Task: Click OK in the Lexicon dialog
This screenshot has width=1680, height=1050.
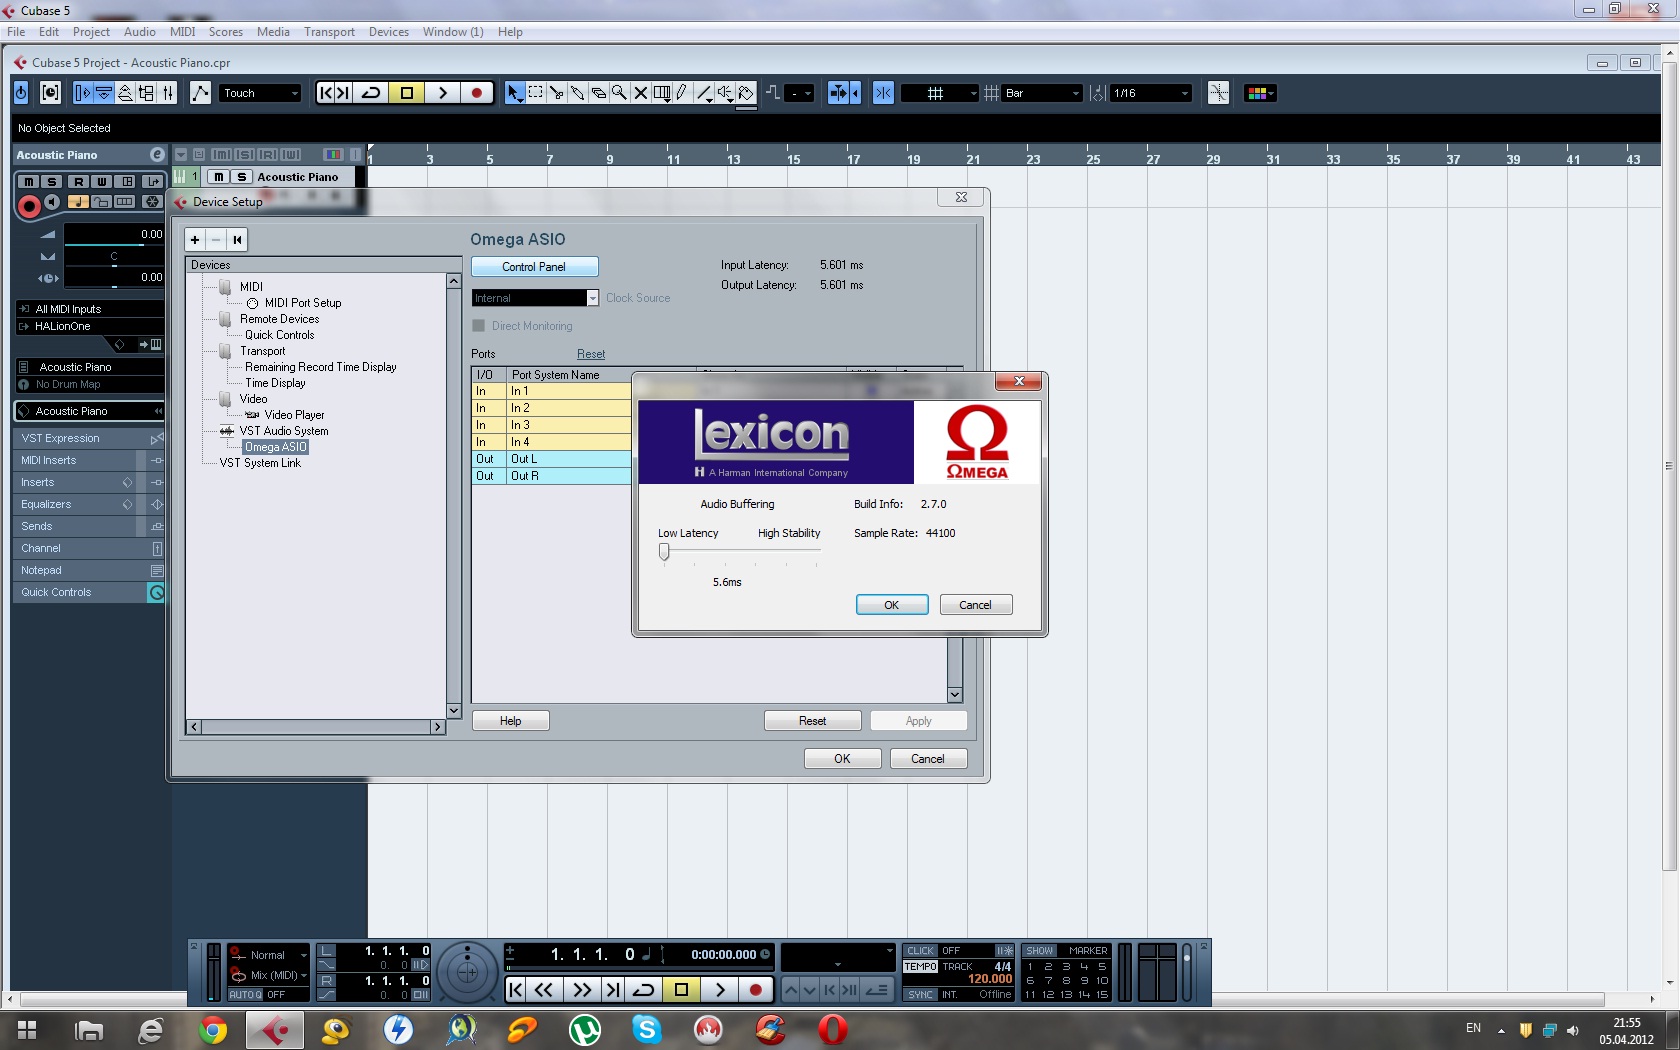Action: [x=892, y=605]
